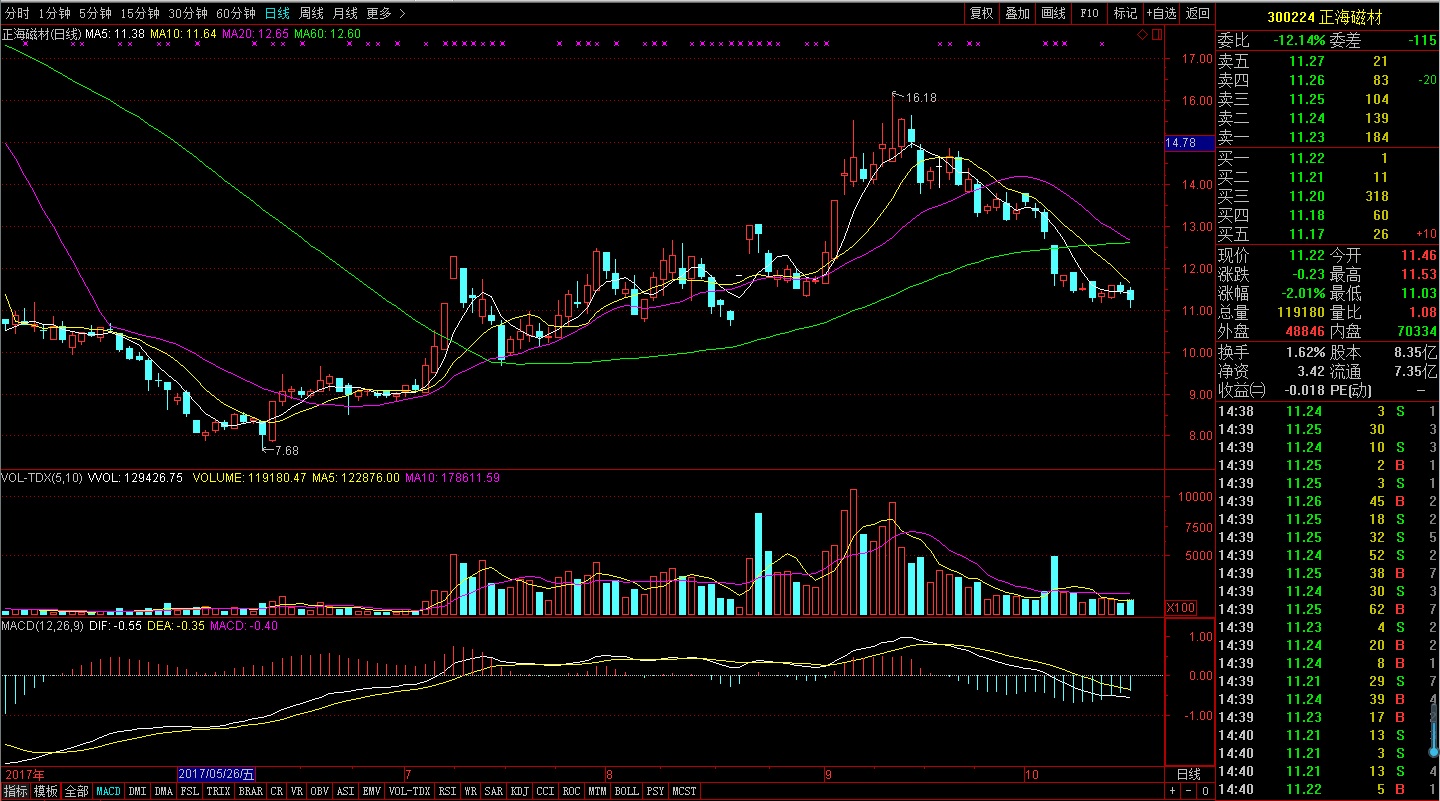Select the 5分钟 period tab
The height and width of the screenshot is (801, 1440).
95,13
